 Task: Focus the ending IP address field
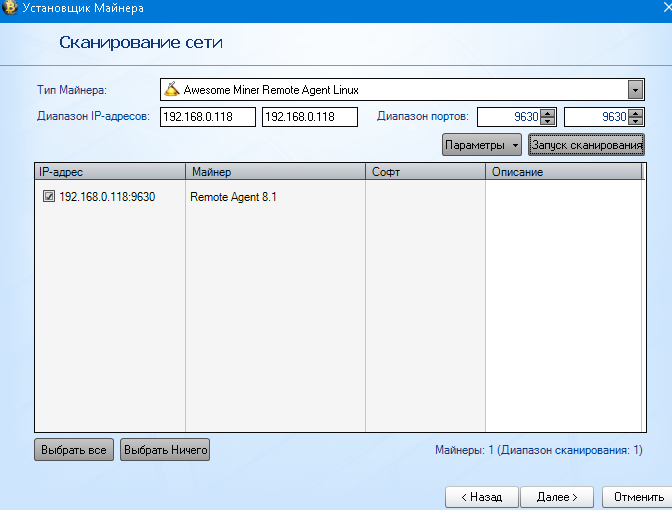click(x=310, y=117)
